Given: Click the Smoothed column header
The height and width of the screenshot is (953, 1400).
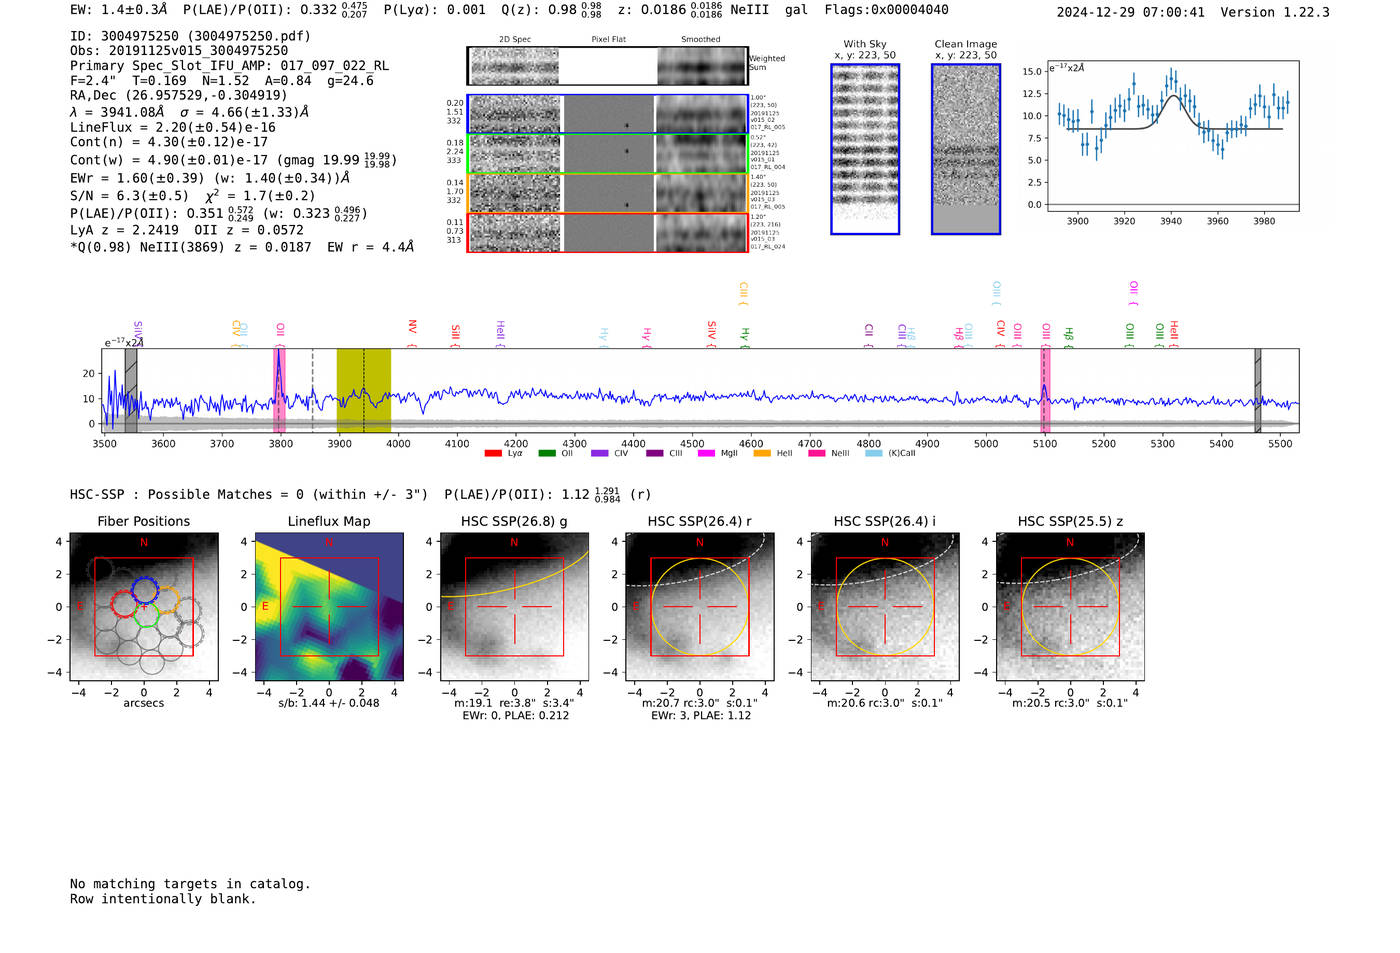Looking at the screenshot, I should [700, 40].
